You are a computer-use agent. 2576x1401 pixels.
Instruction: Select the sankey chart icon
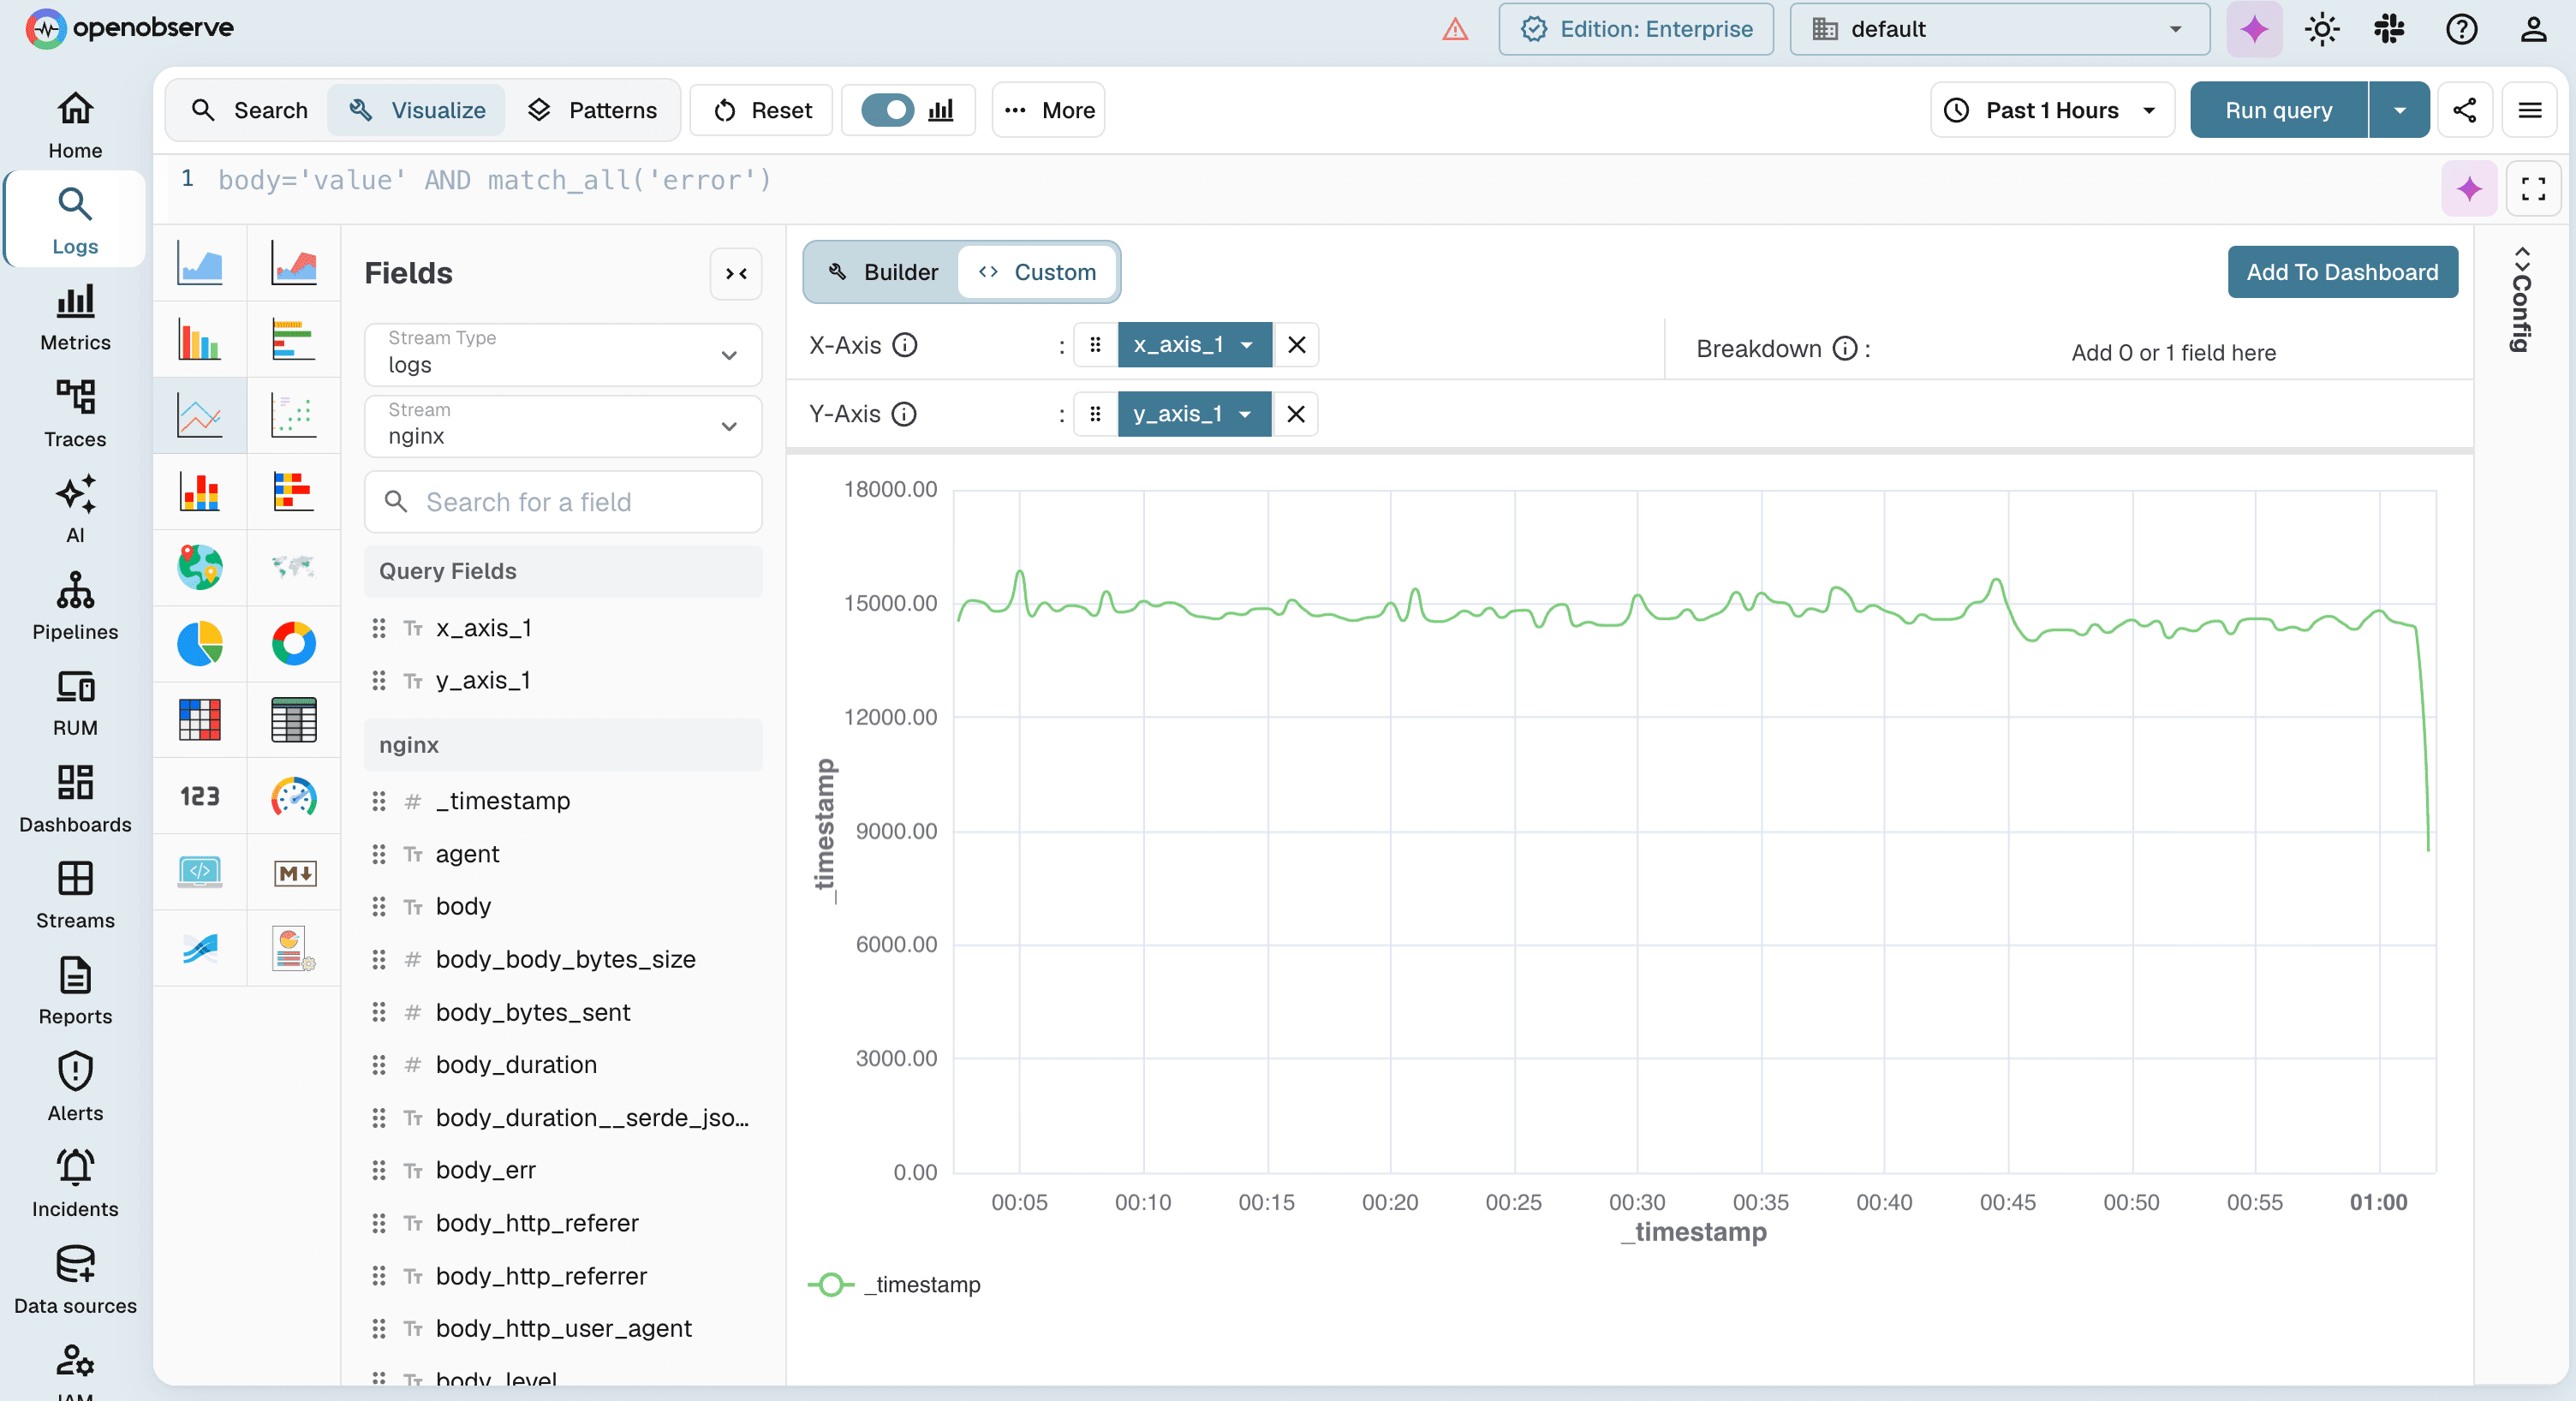pos(199,948)
